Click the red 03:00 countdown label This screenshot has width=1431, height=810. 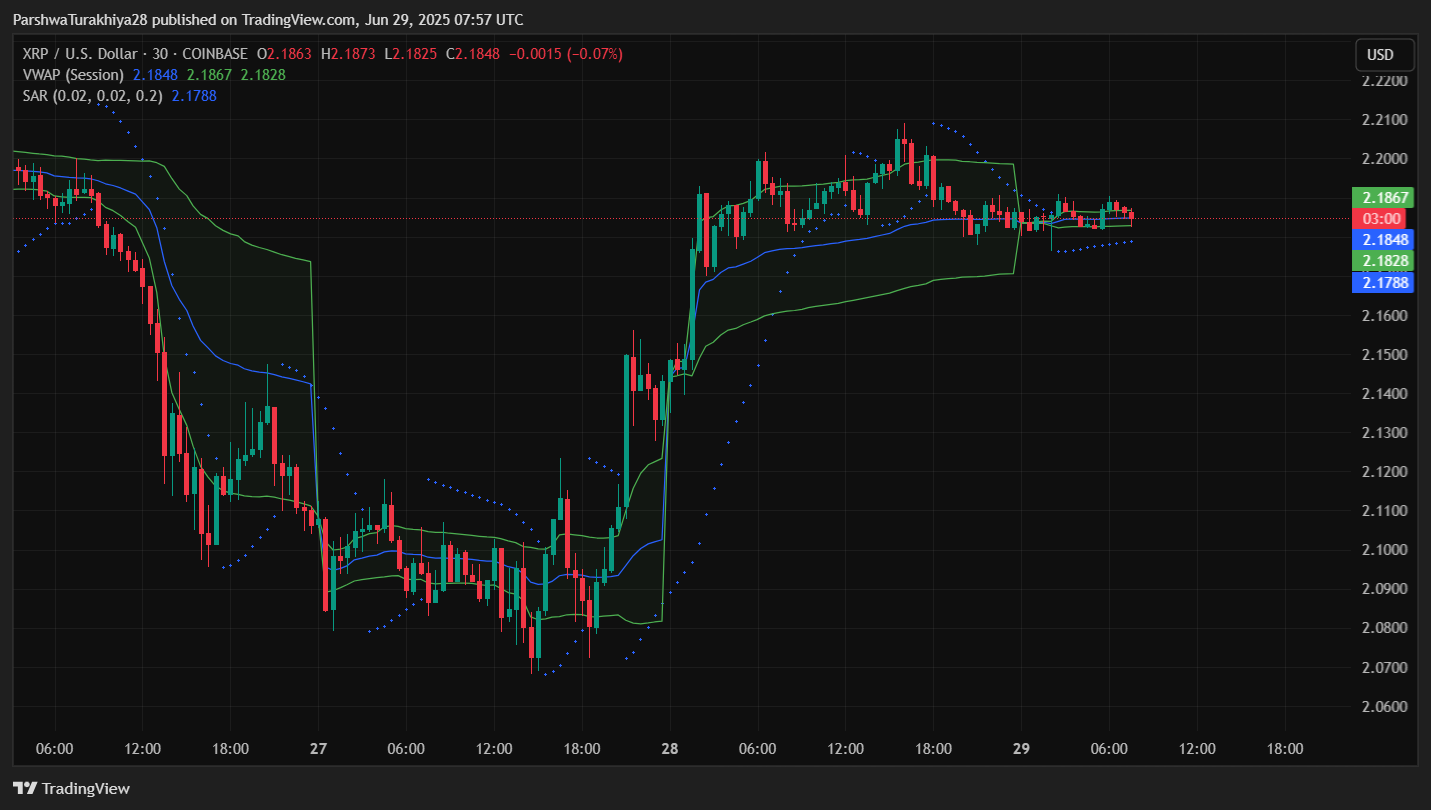tap(1380, 219)
